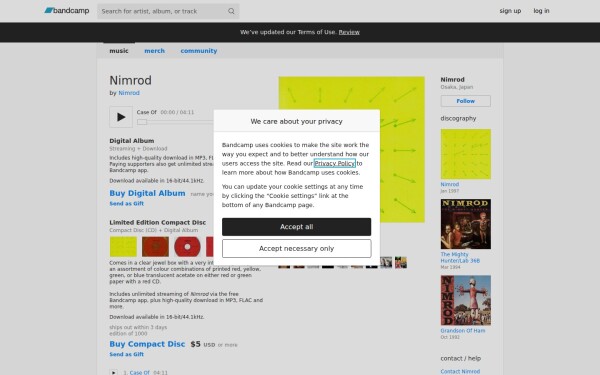Screen dimensions: 600x375
Task: Open the yellow Nimrod discography cover
Action: click(x=466, y=154)
